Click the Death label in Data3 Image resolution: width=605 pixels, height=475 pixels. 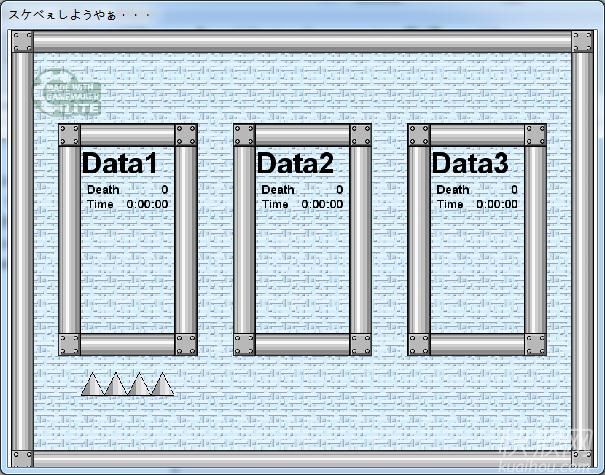[x=452, y=190]
